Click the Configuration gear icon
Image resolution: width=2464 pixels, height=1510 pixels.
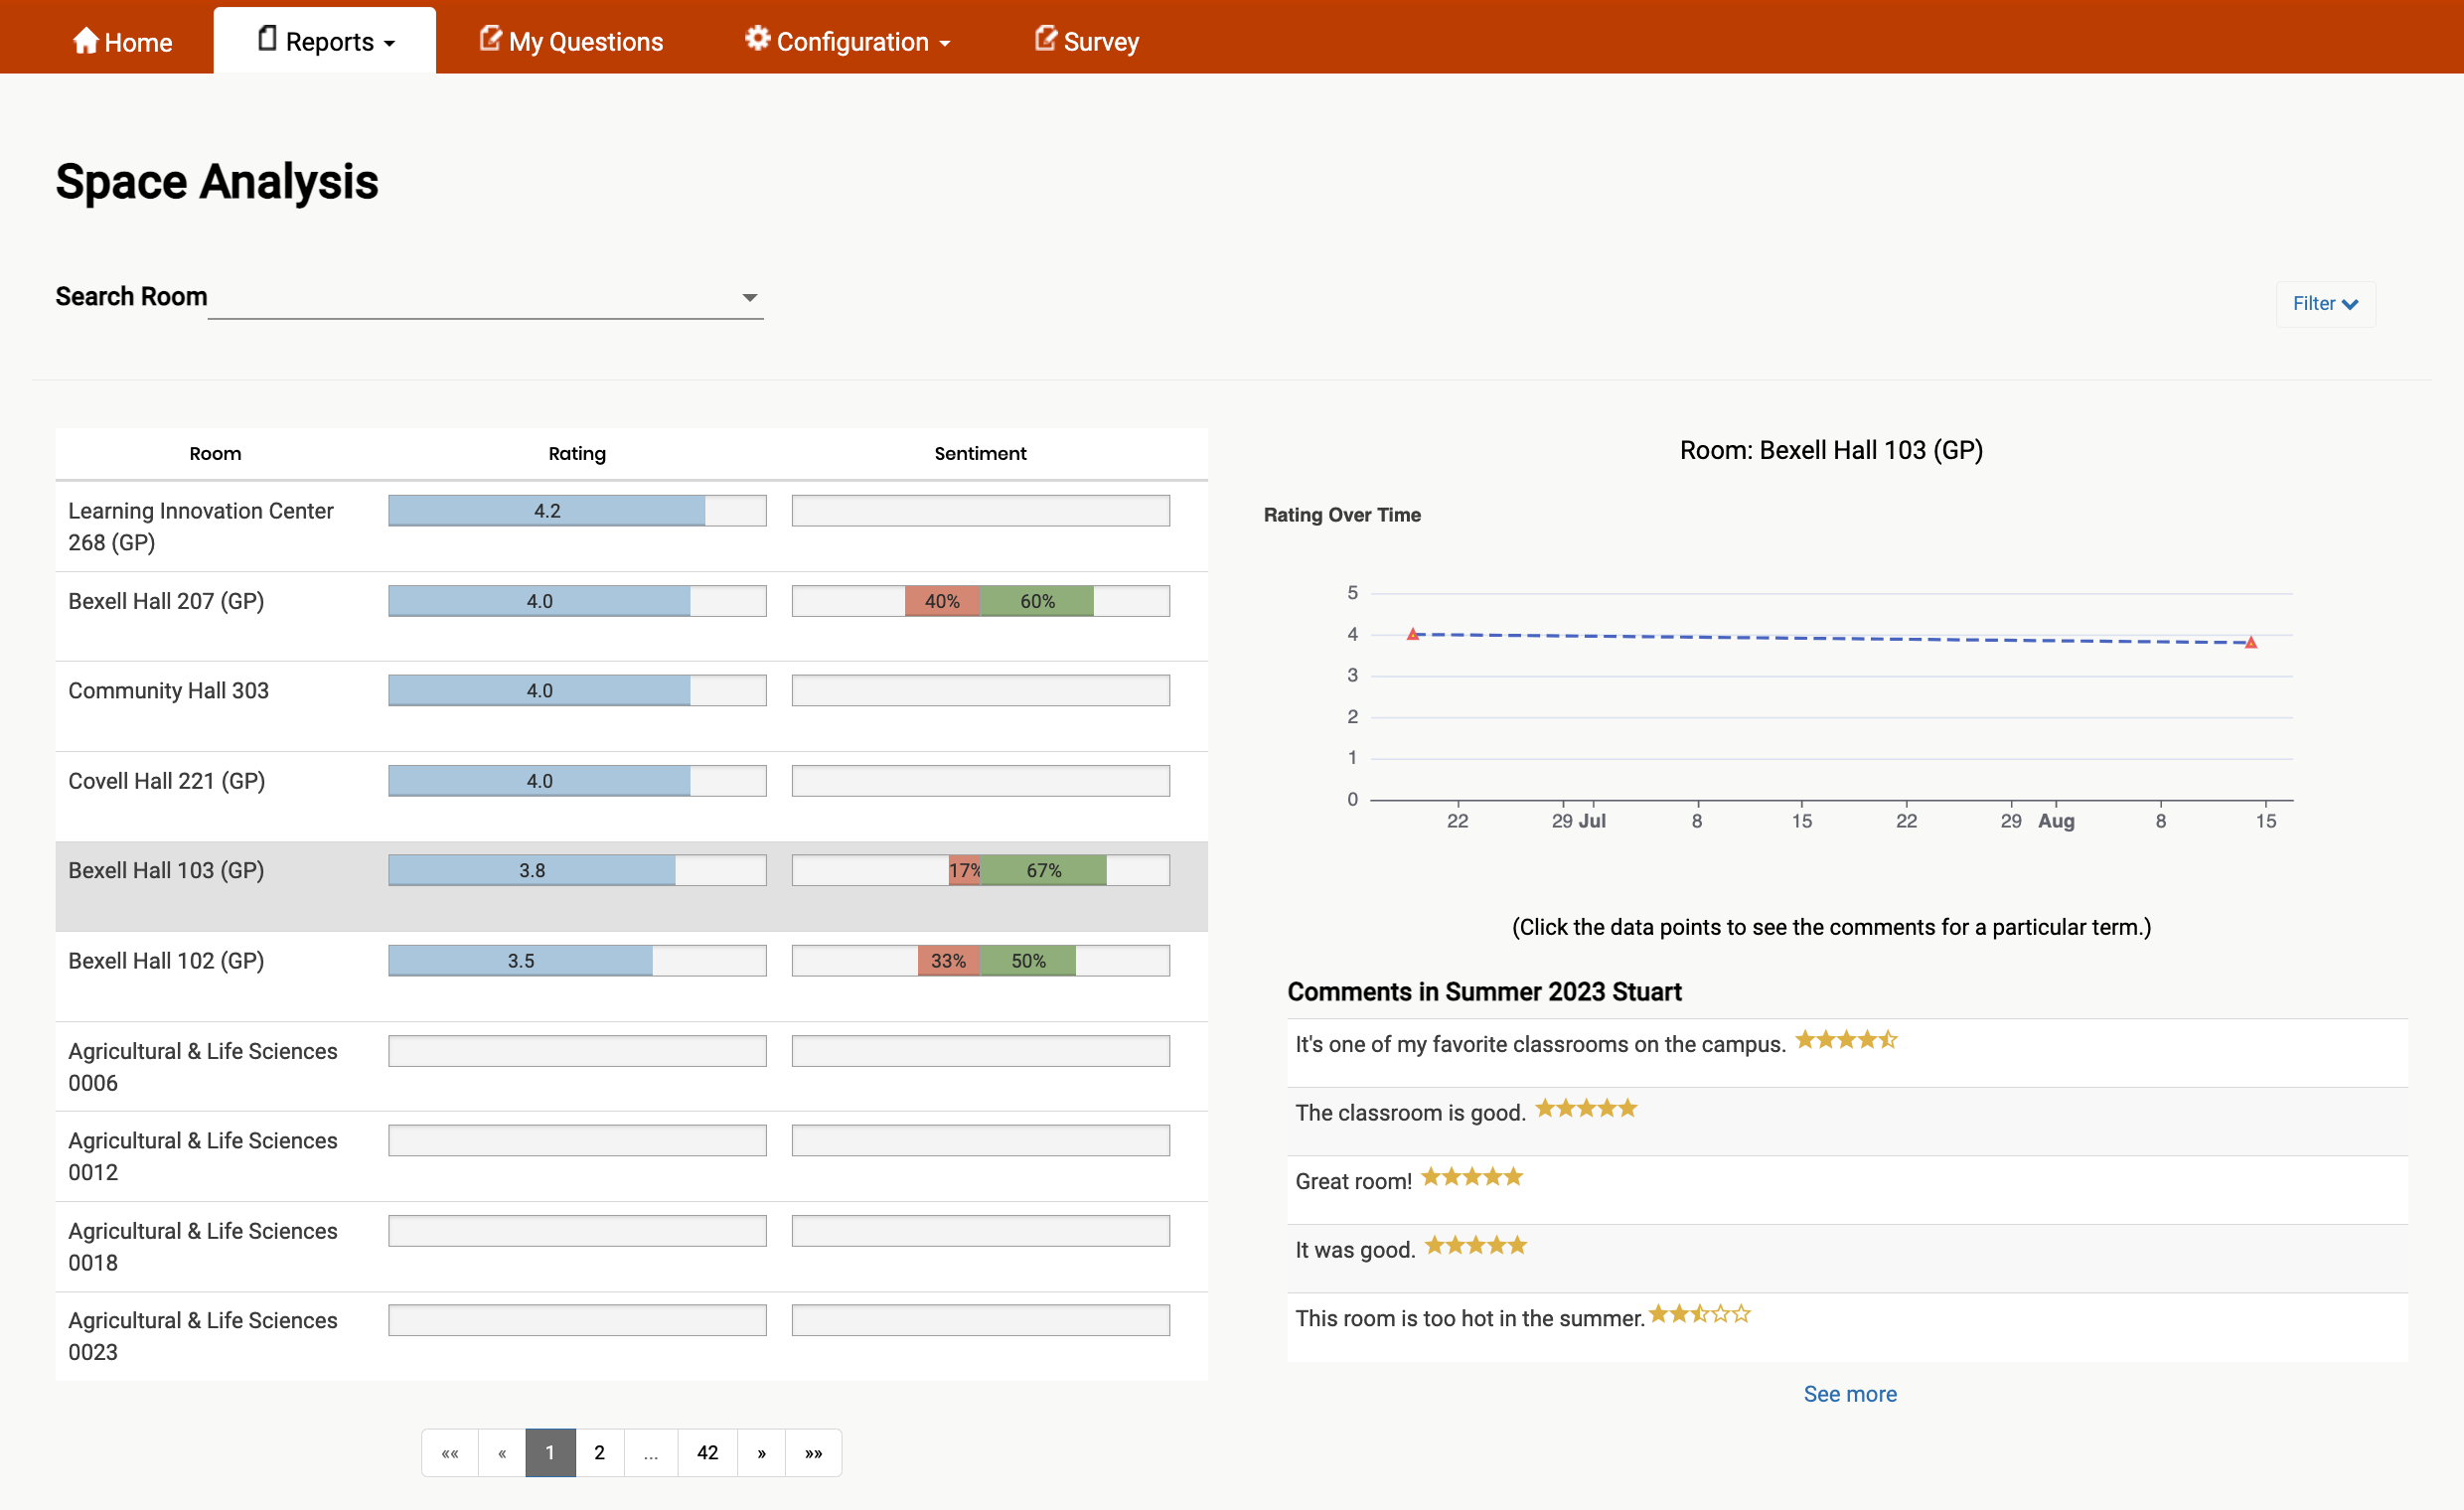click(757, 38)
